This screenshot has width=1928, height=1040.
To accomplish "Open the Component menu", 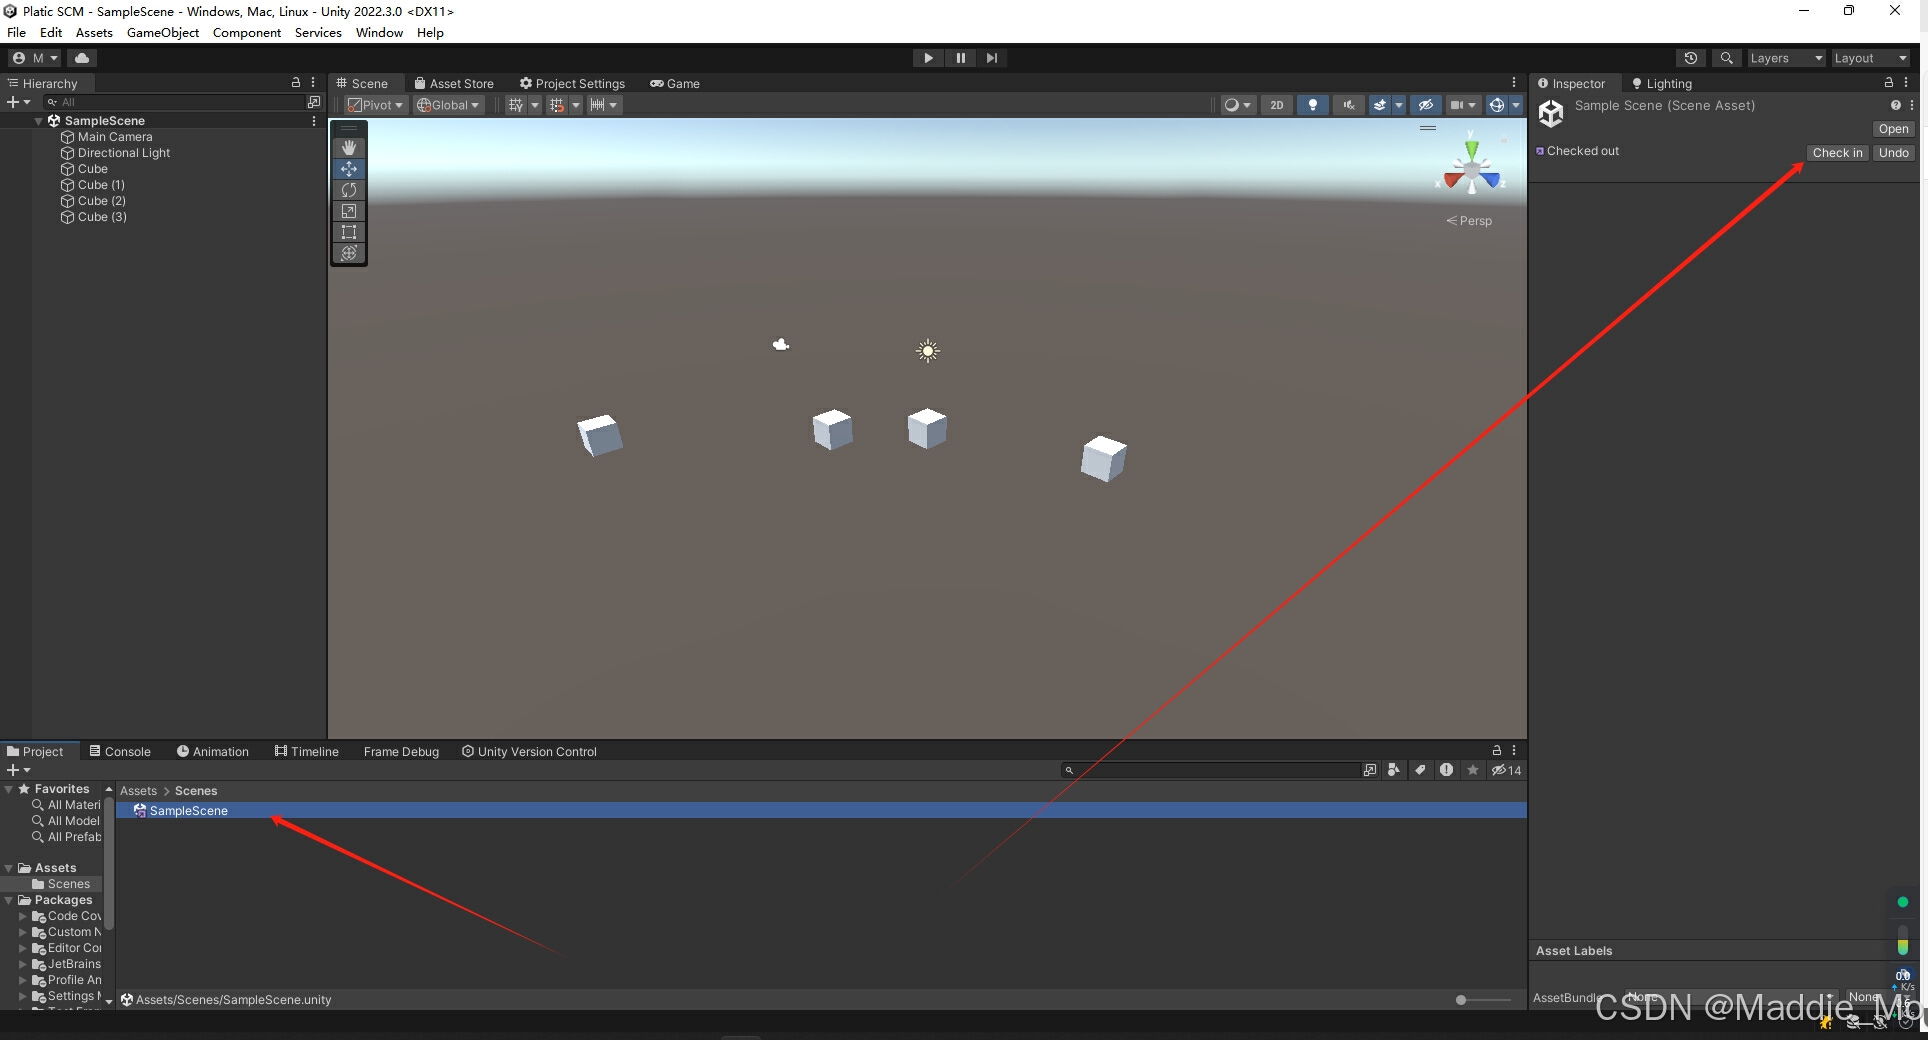I will point(247,33).
